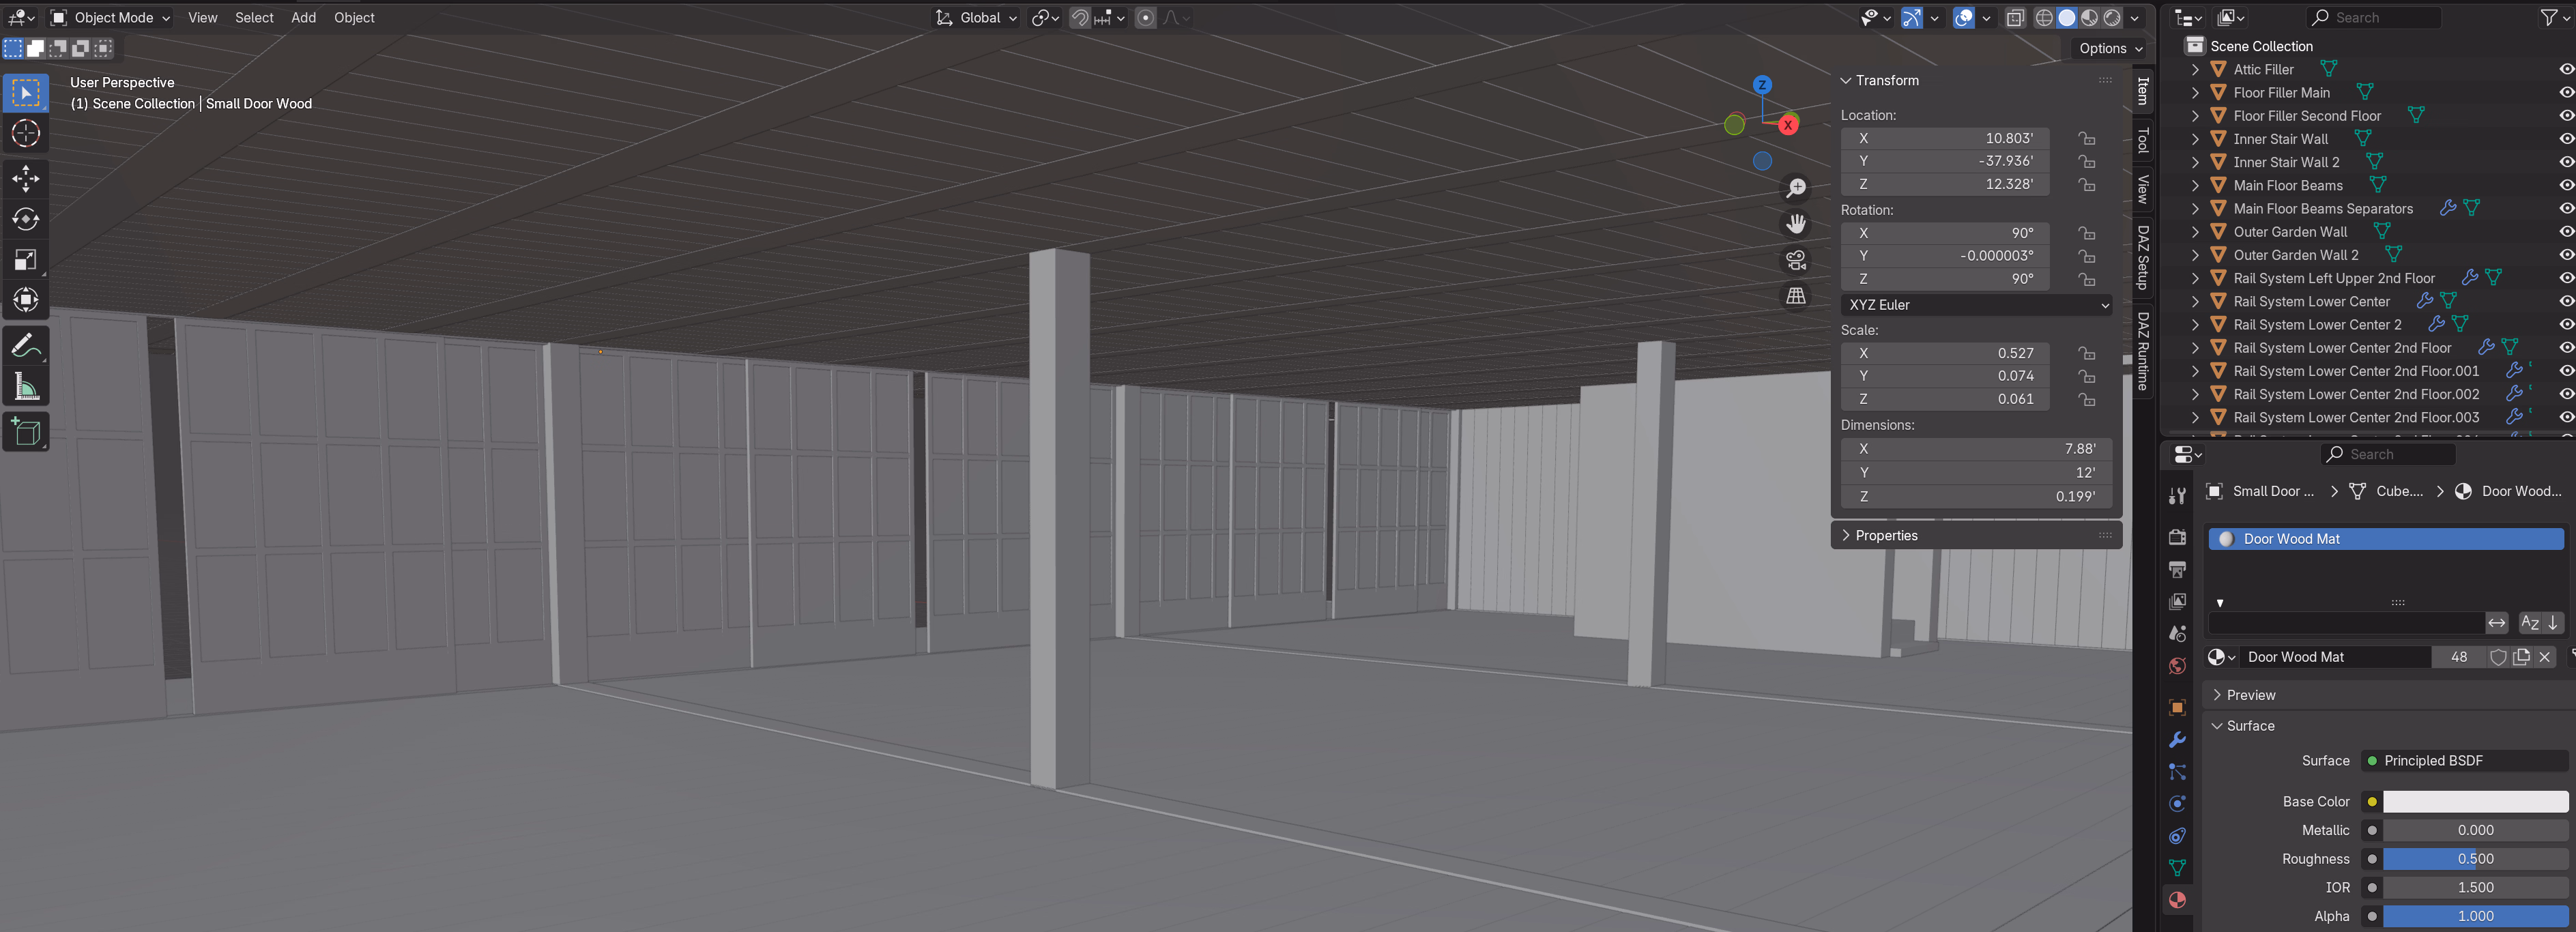
Task: Expand the Main Floor Beams tree item
Action: tap(2195, 185)
